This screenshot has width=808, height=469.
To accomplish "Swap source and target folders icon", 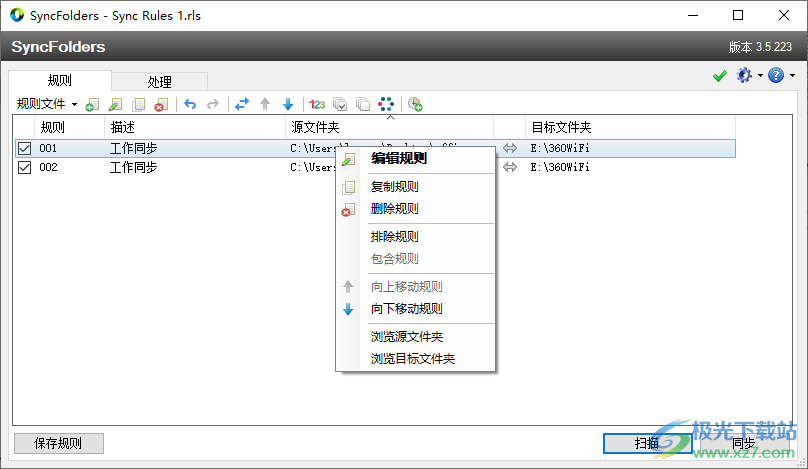I will pyautogui.click(x=242, y=104).
